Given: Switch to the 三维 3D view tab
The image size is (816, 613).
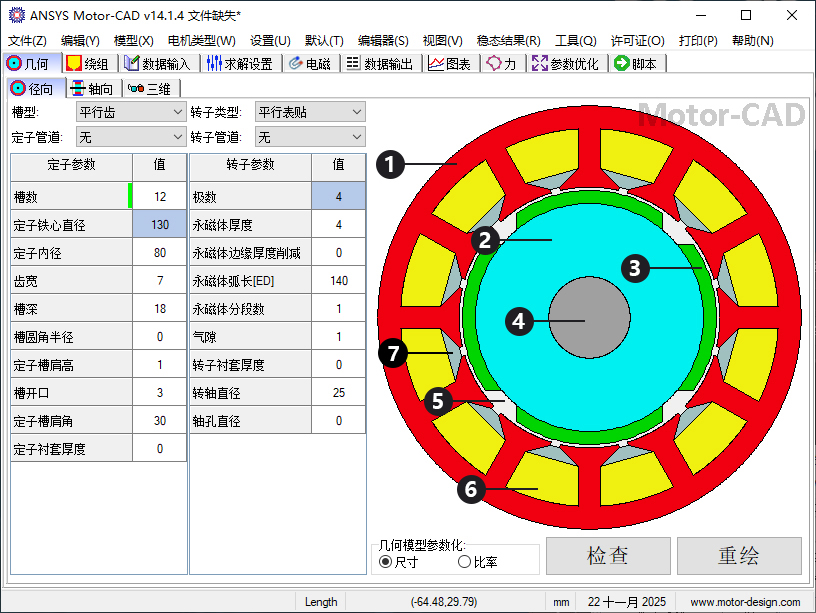Looking at the screenshot, I should coord(151,88).
